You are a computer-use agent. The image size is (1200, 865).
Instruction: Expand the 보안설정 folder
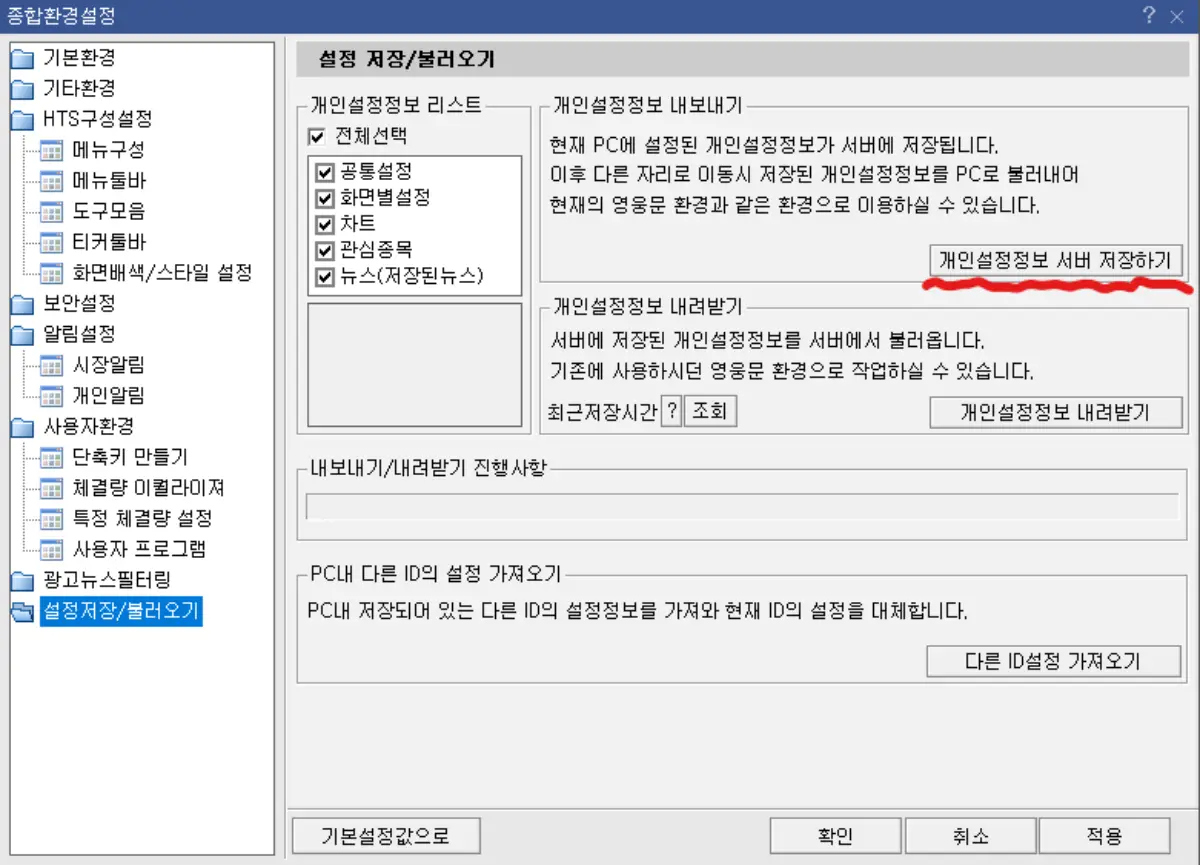coord(21,303)
